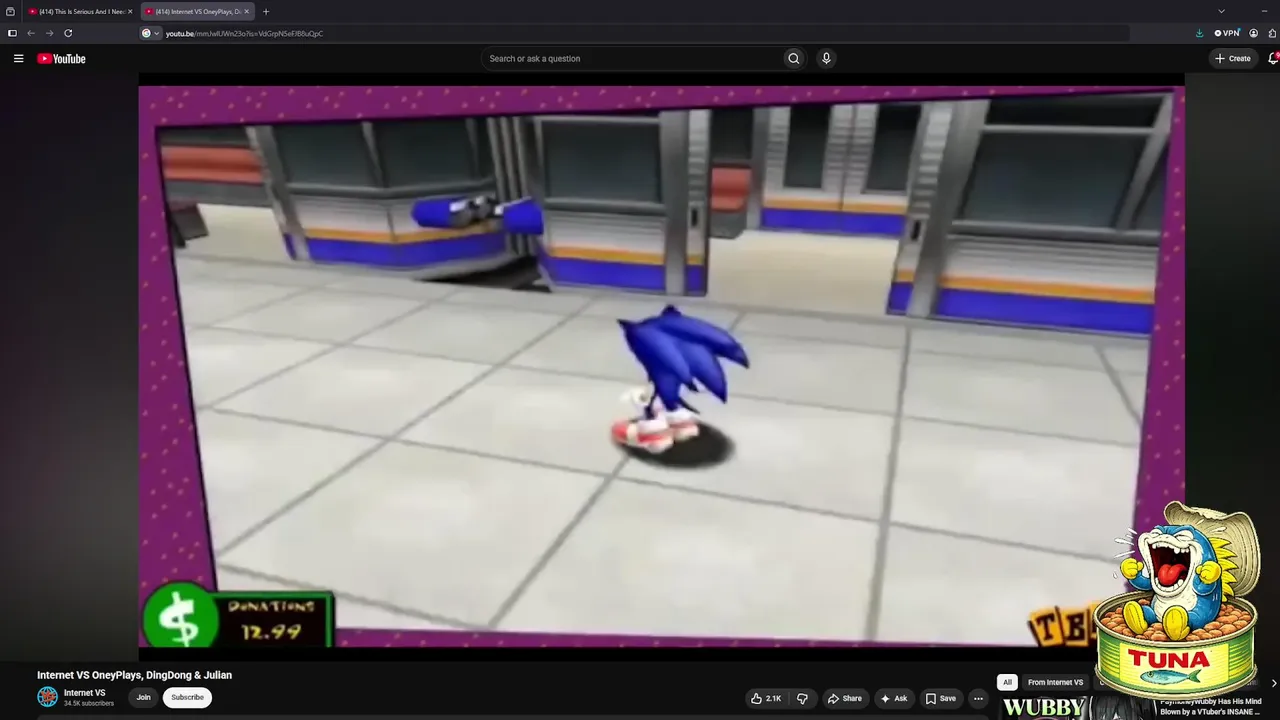
Task: Go back in browser history
Action: click(x=31, y=33)
